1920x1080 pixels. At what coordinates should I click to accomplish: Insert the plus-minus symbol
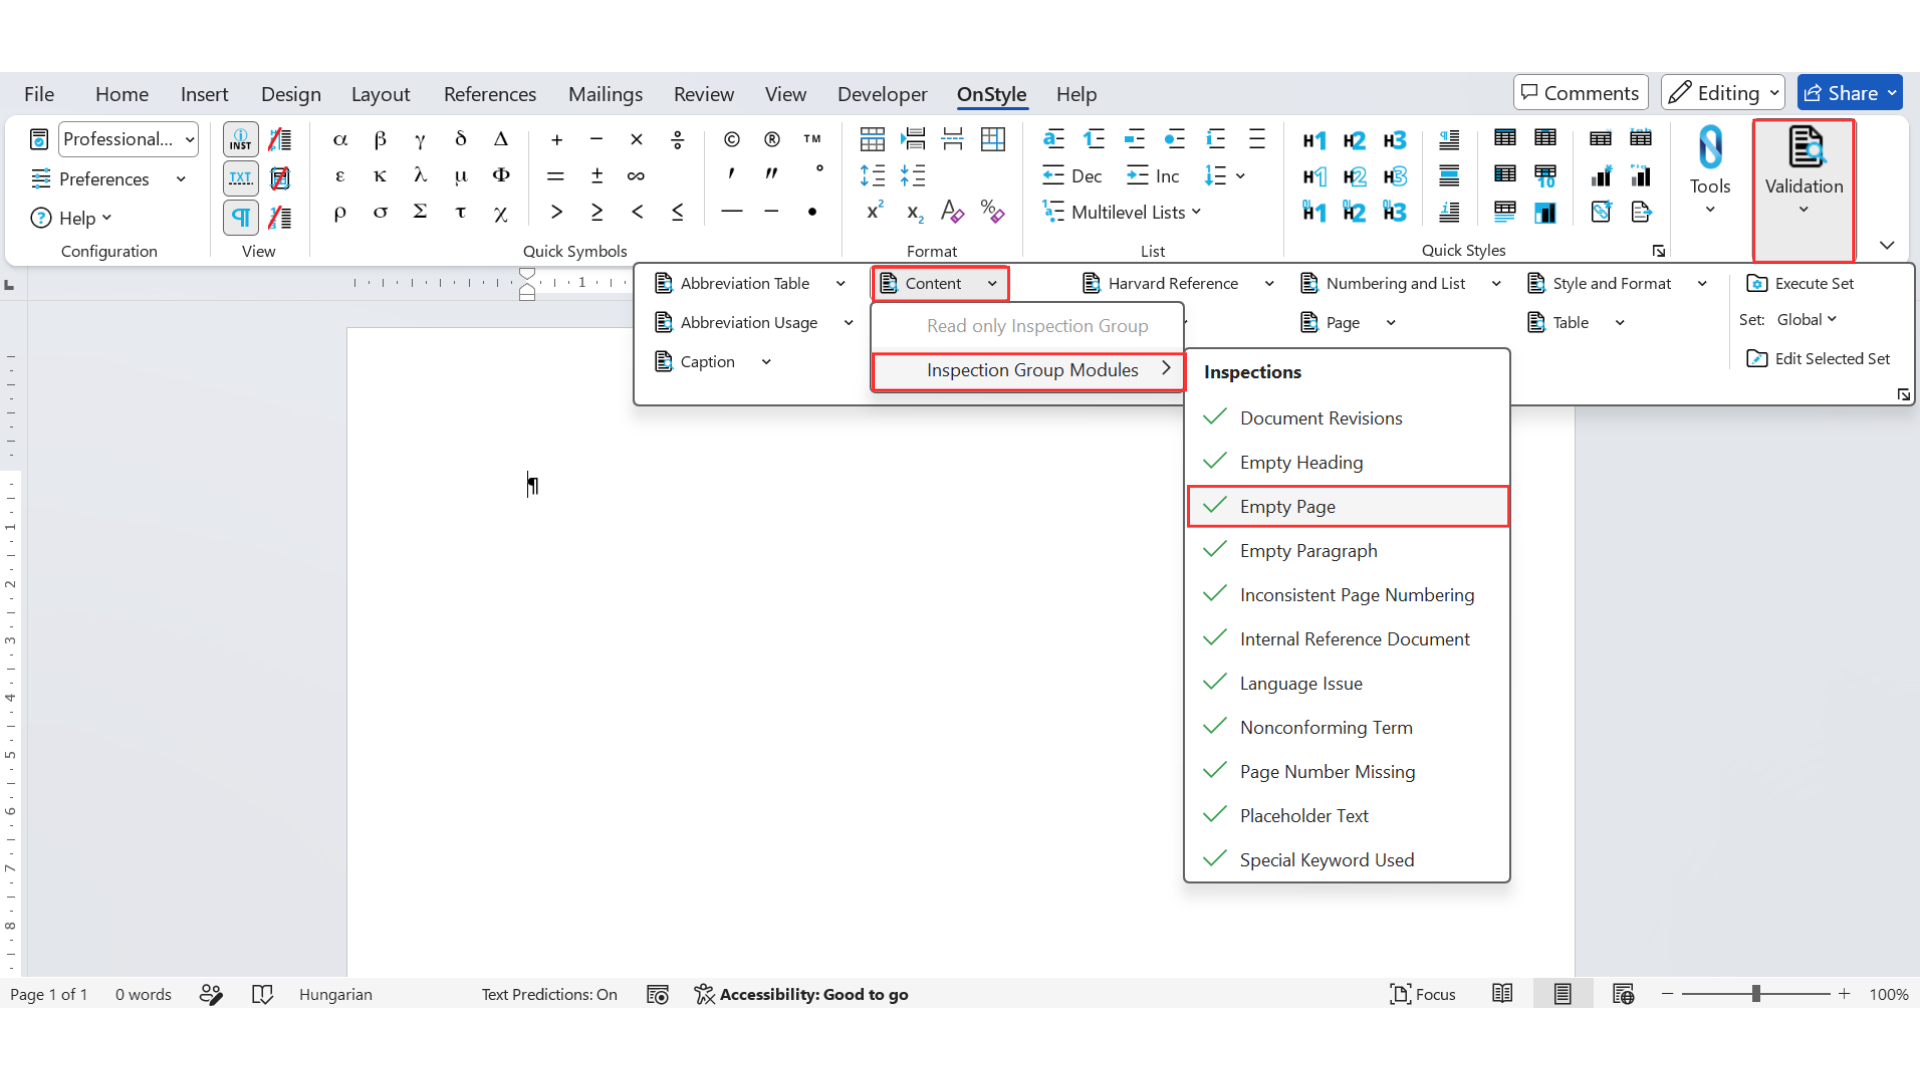(597, 176)
